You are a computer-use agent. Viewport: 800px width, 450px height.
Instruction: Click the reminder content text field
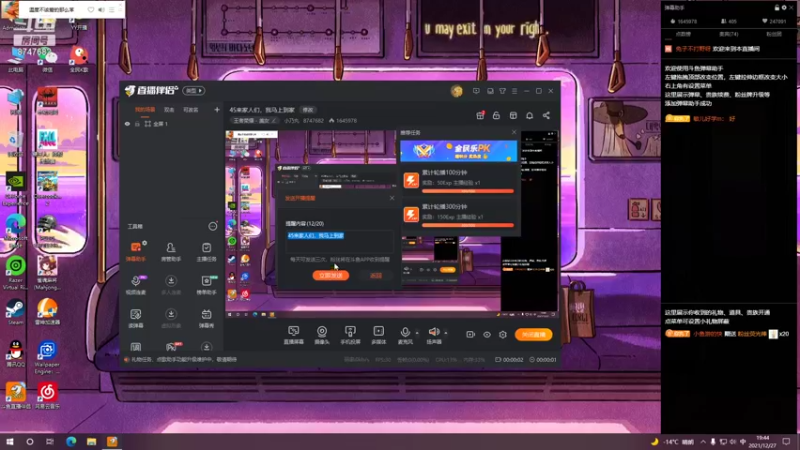[x=339, y=241]
